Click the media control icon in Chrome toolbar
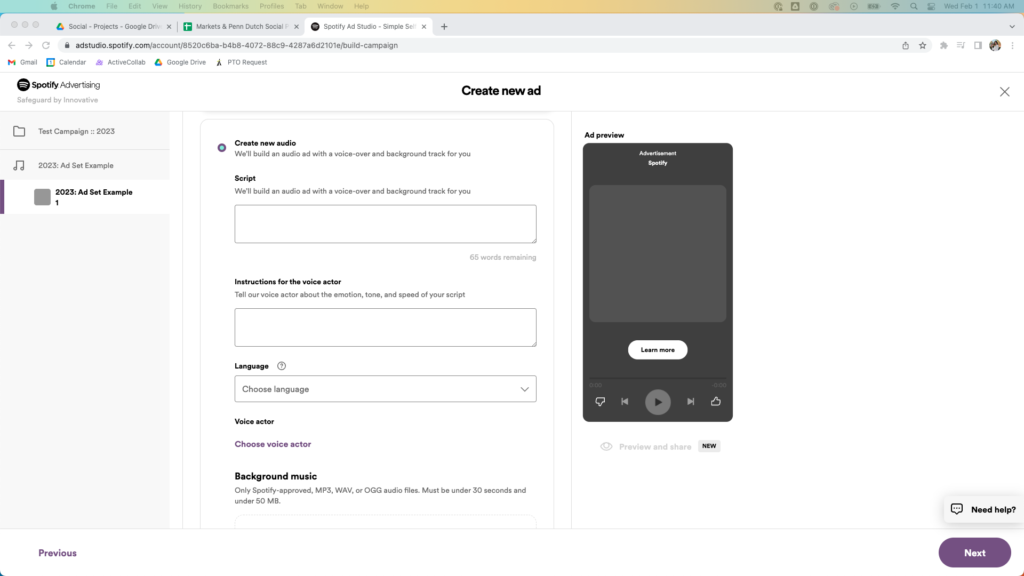The height and width of the screenshot is (576, 1024). (x=961, y=45)
